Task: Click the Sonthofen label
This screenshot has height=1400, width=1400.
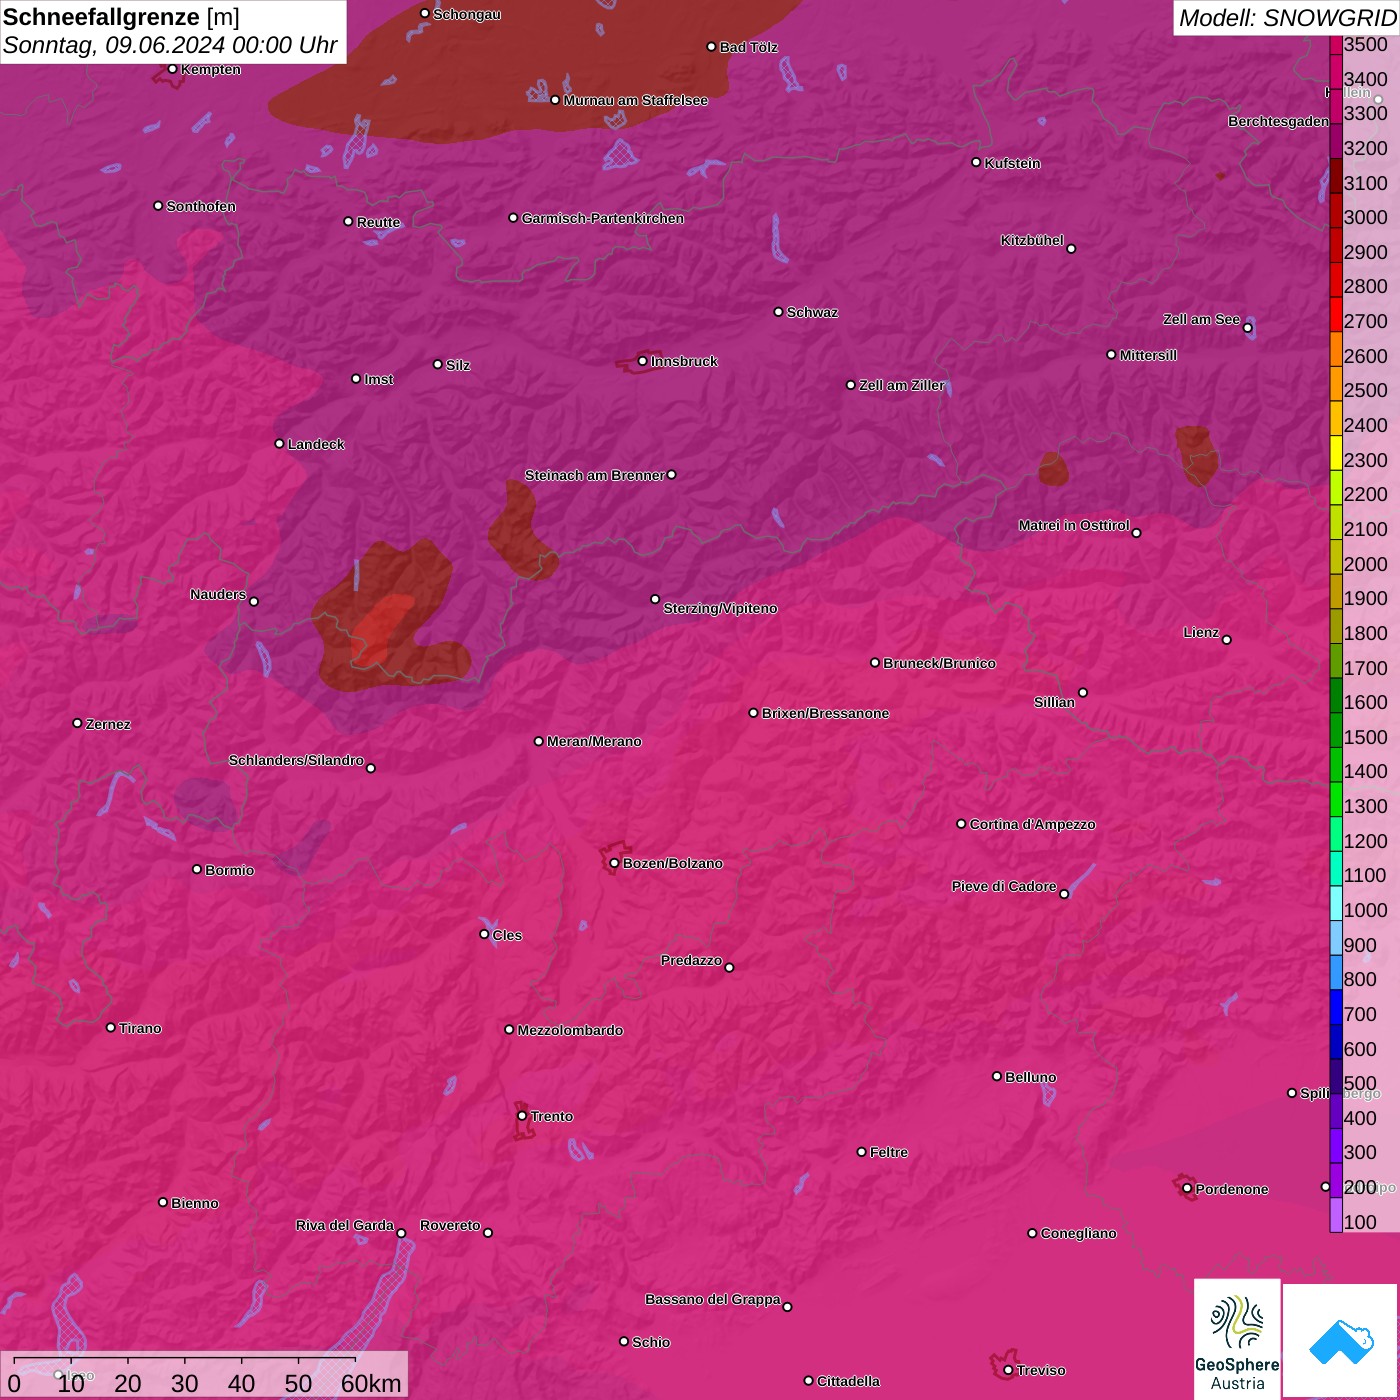Action: click(x=201, y=206)
